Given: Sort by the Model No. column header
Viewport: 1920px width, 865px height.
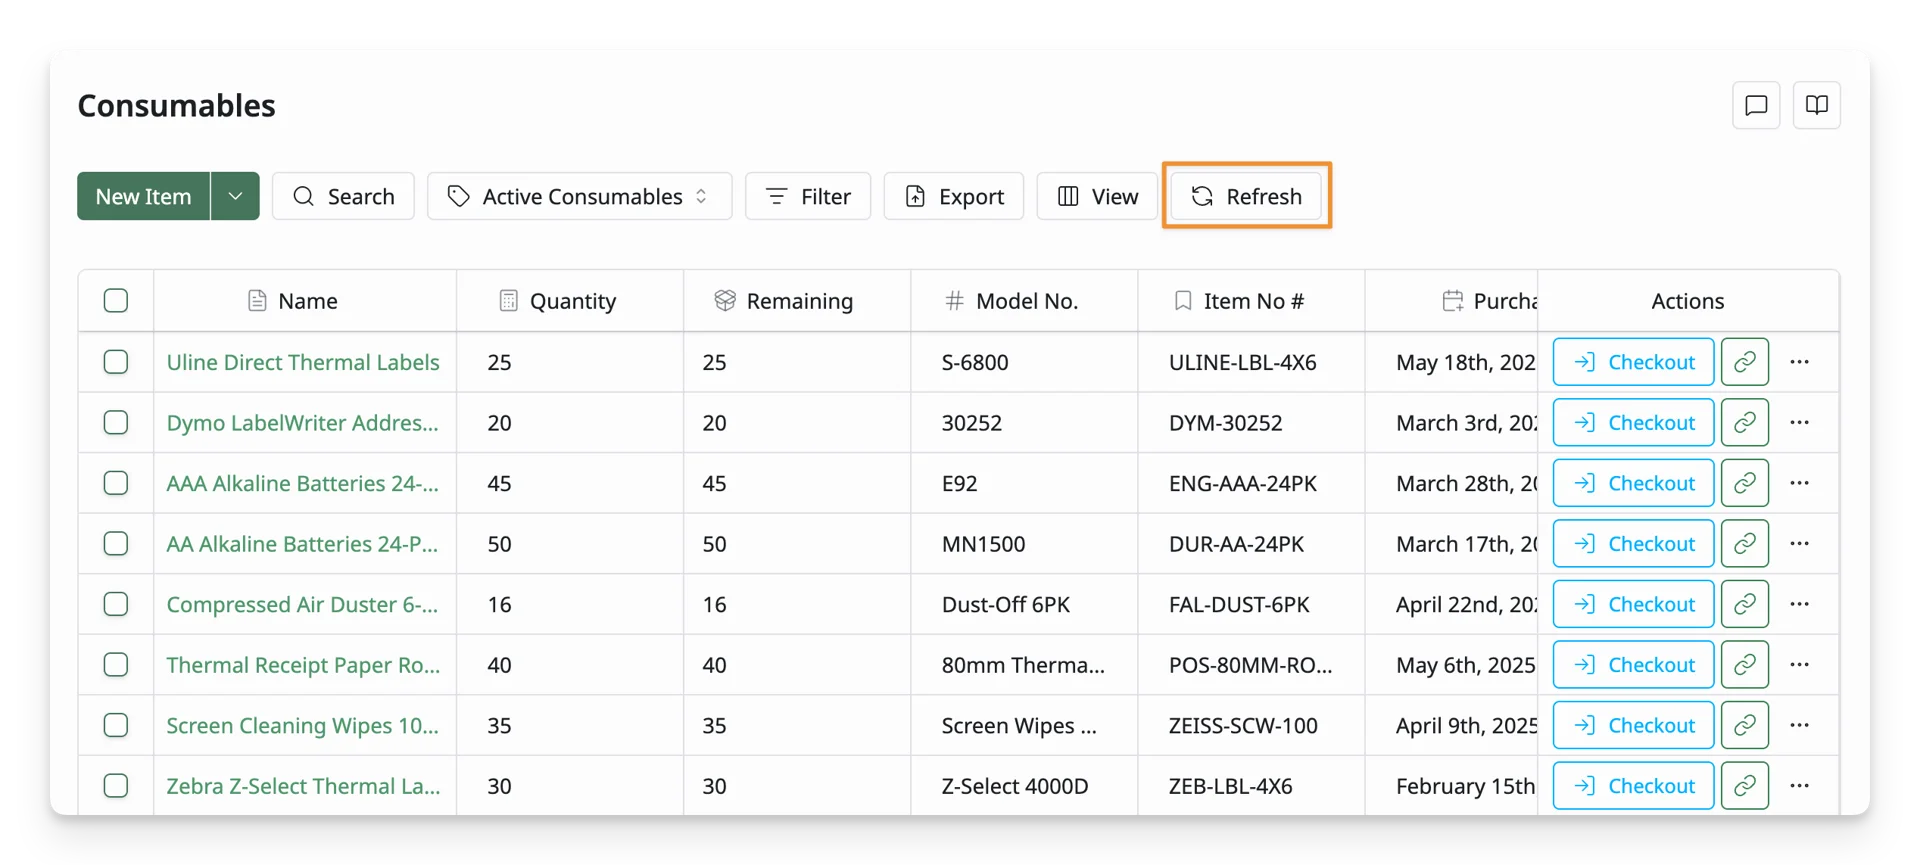Looking at the screenshot, I should coord(1024,301).
